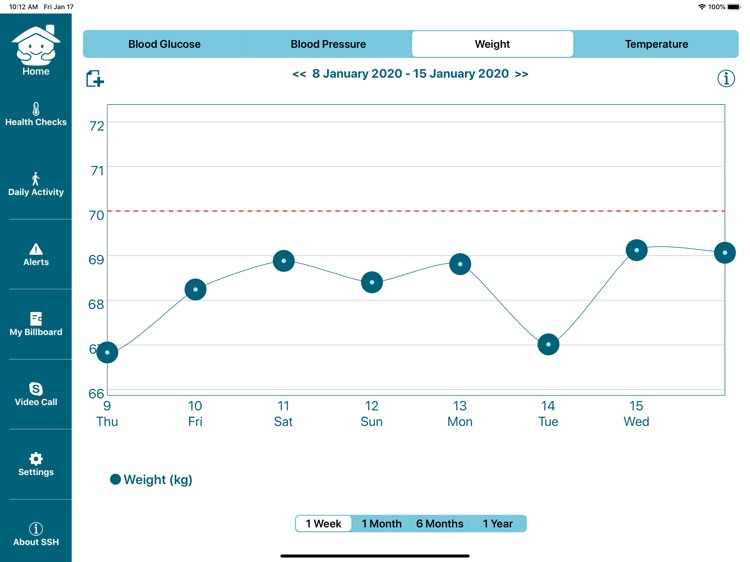Viewport: 750px width, 562px height.
Task: Open Settings gear icon
Action: click(x=36, y=459)
